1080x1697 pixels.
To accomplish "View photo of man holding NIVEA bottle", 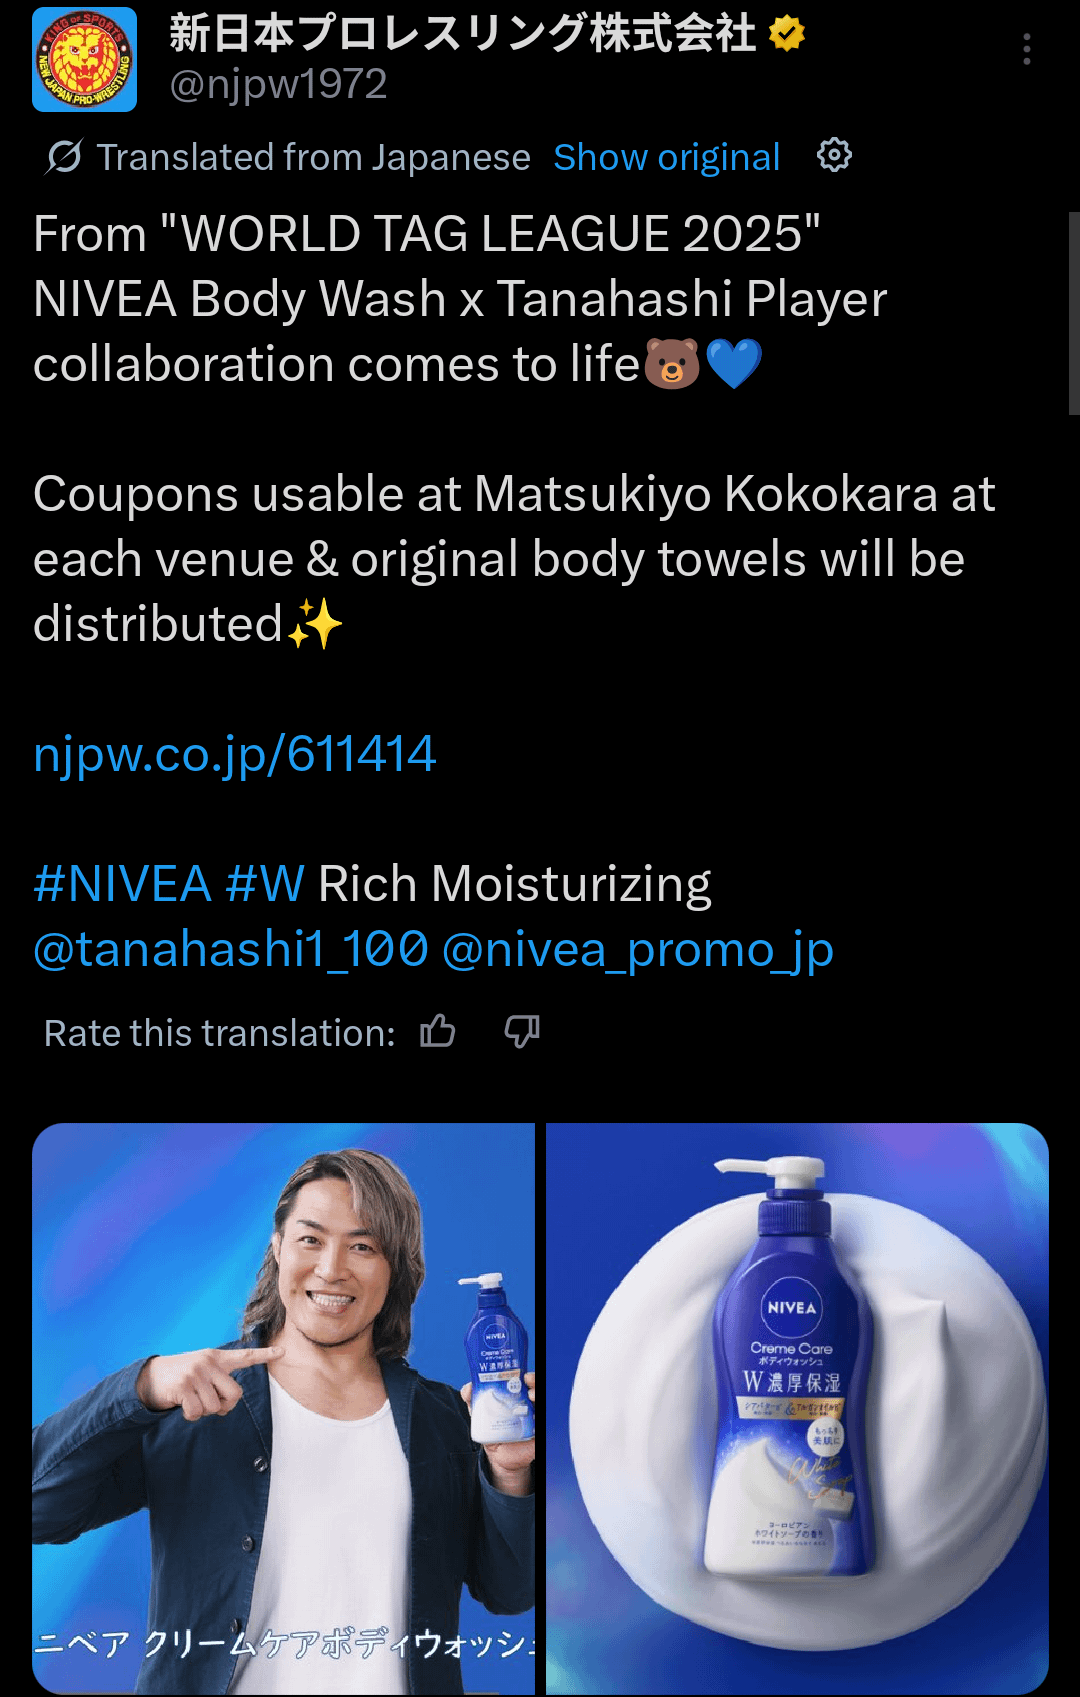I will (284, 1408).
